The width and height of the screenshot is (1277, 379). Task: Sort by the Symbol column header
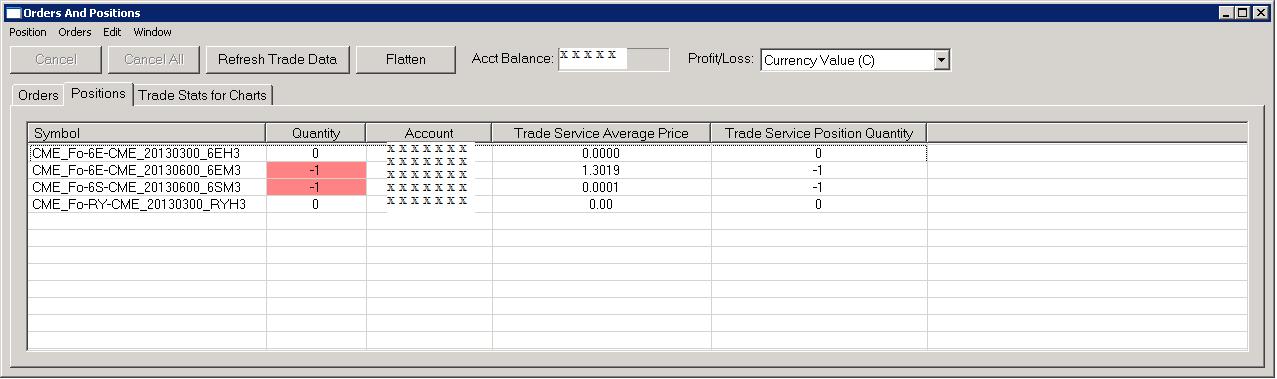point(147,133)
